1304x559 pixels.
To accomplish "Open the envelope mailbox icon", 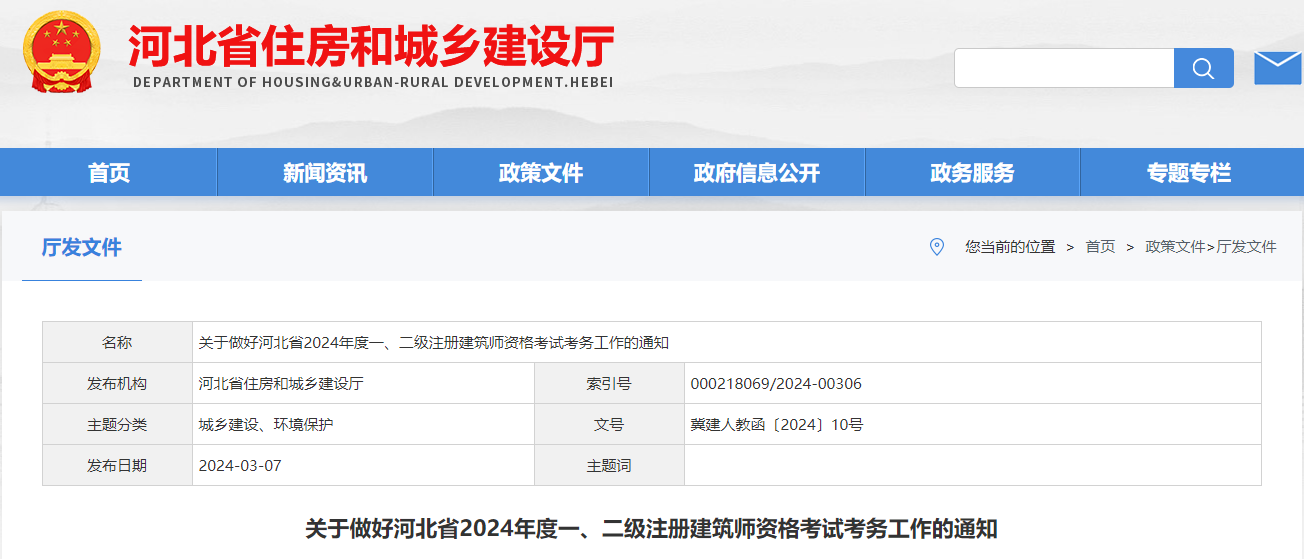I will 1277,68.
